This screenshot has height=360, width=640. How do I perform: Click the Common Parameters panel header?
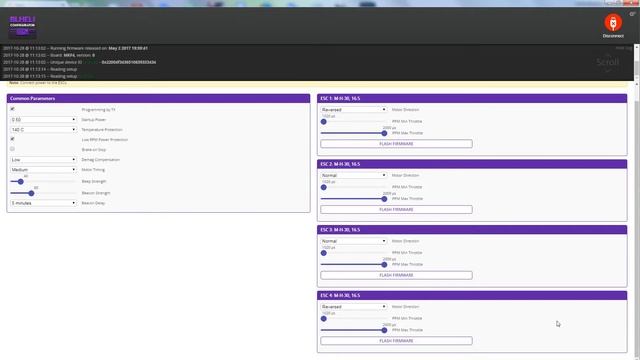click(158, 98)
